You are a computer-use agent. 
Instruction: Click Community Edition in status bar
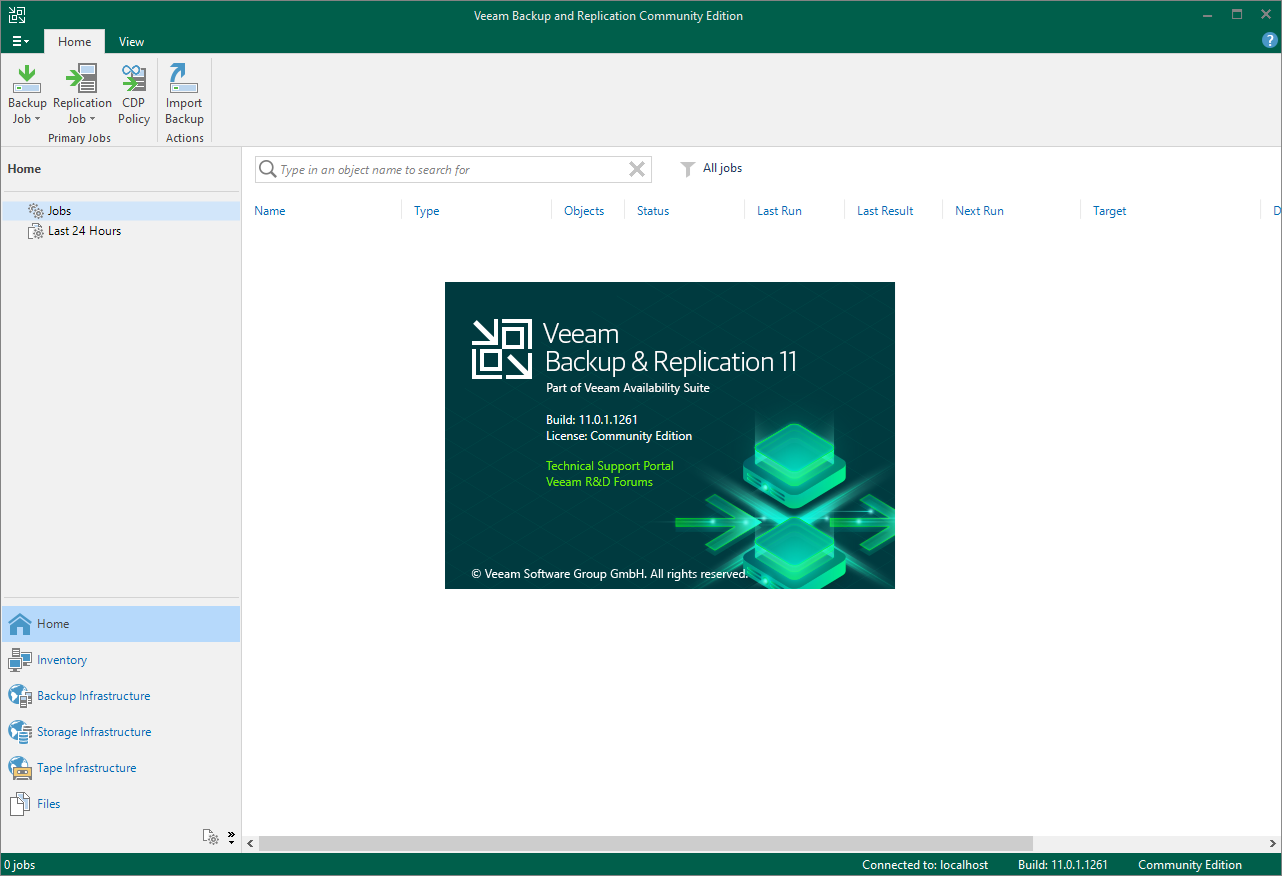1190,865
